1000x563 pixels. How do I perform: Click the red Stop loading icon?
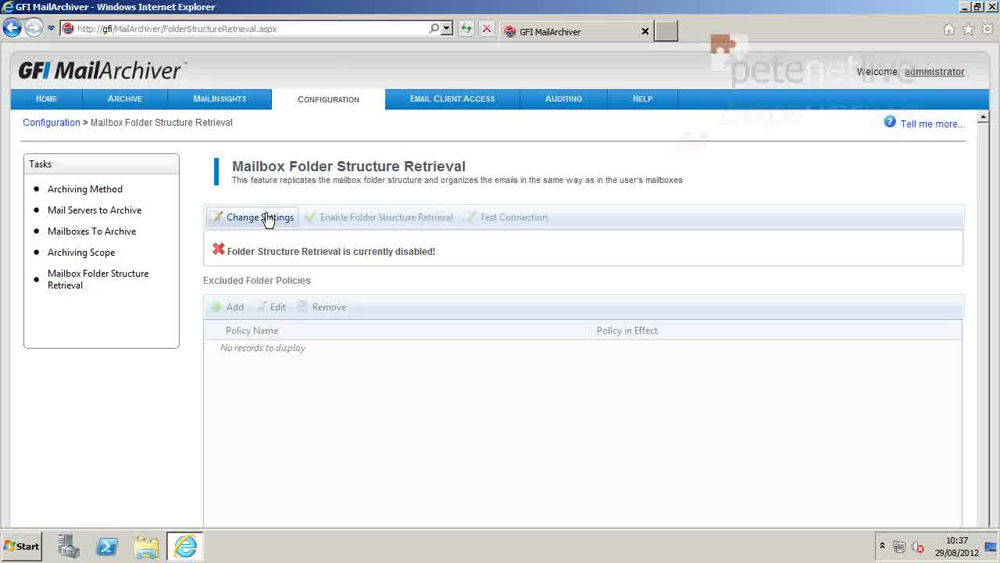point(486,29)
